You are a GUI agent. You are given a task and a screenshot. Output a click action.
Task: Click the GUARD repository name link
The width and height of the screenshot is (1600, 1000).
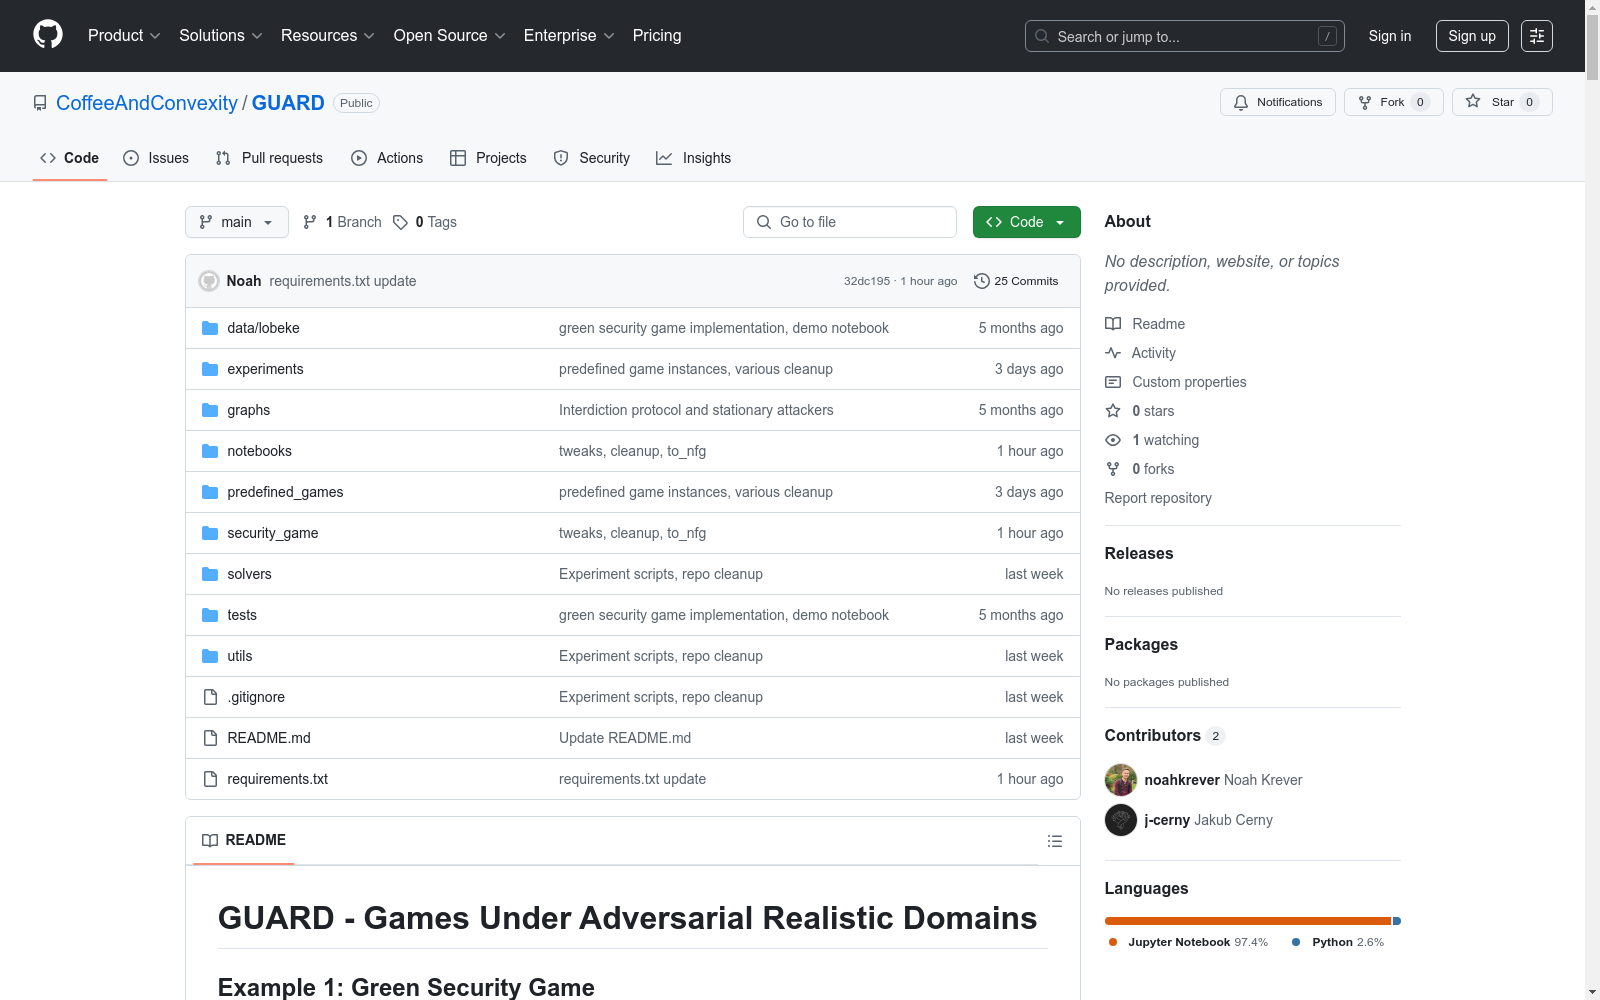tap(288, 103)
